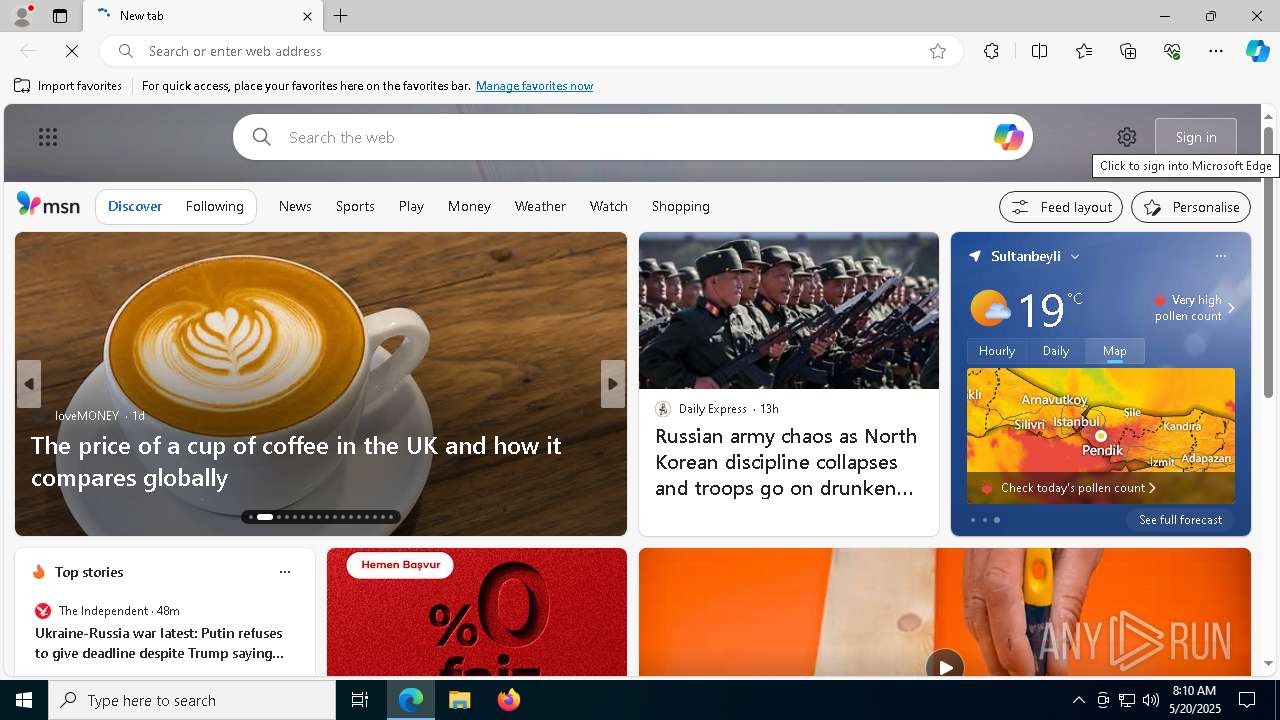Open News menu item

(x=295, y=206)
